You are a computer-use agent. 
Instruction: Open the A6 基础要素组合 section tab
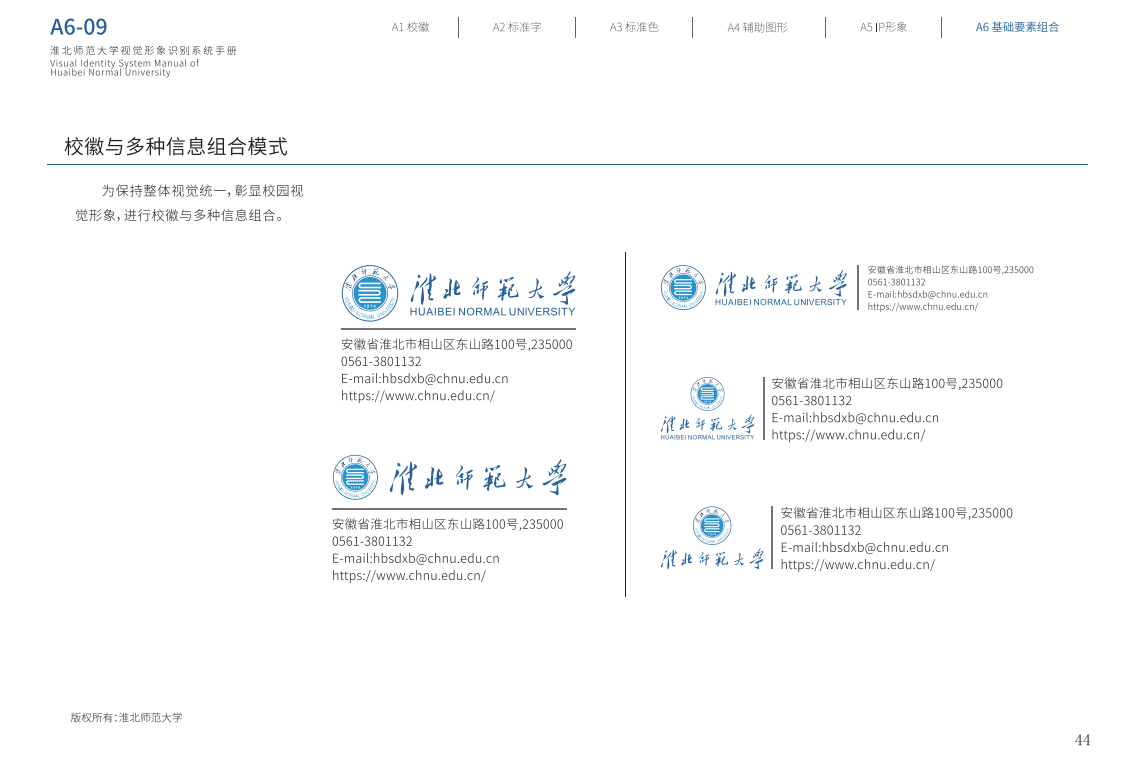[1017, 28]
